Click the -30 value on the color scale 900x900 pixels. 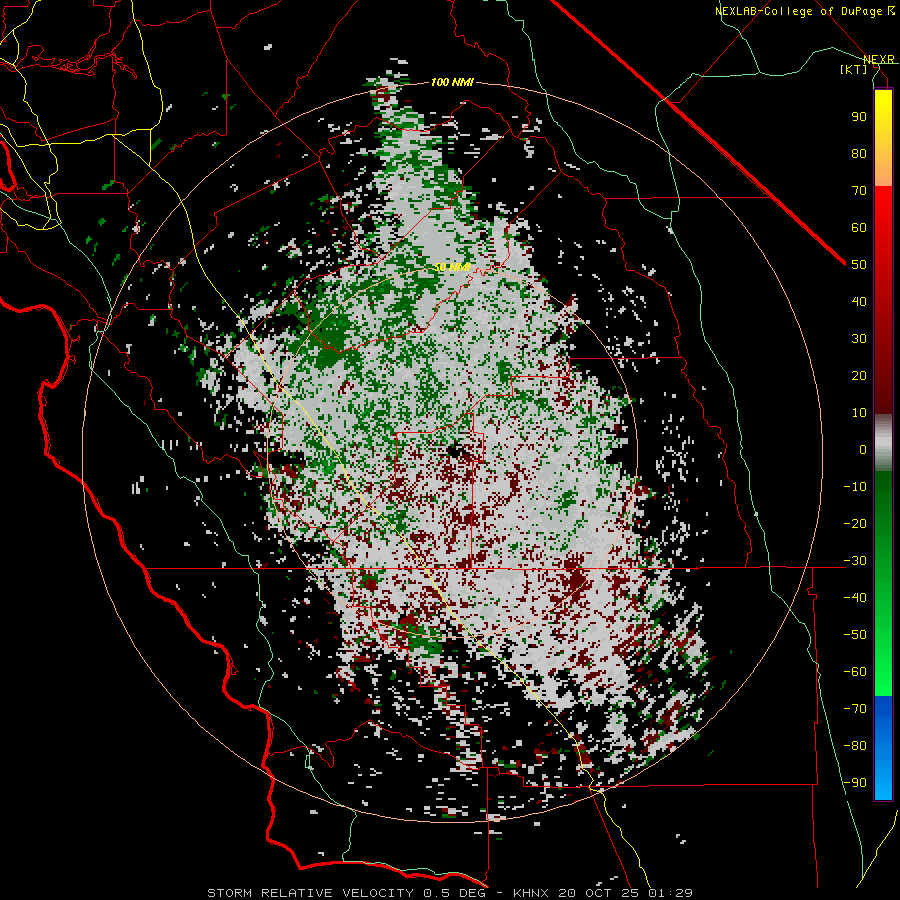pyautogui.click(x=855, y=561)
